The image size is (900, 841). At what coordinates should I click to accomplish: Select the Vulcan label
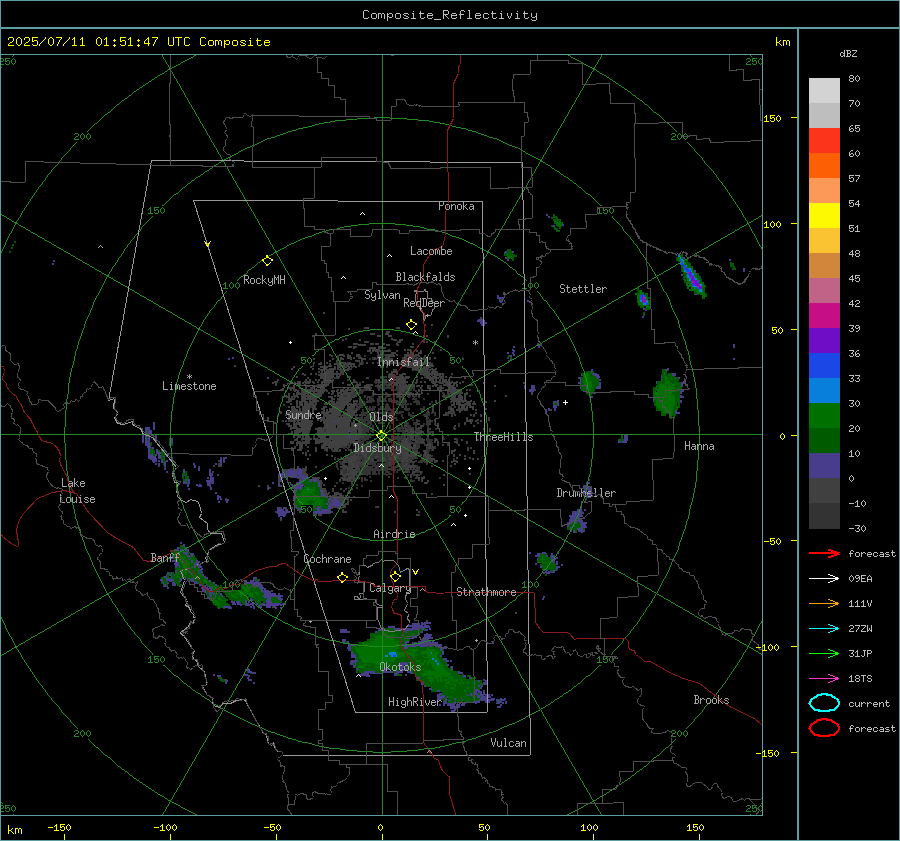point(509,743)
